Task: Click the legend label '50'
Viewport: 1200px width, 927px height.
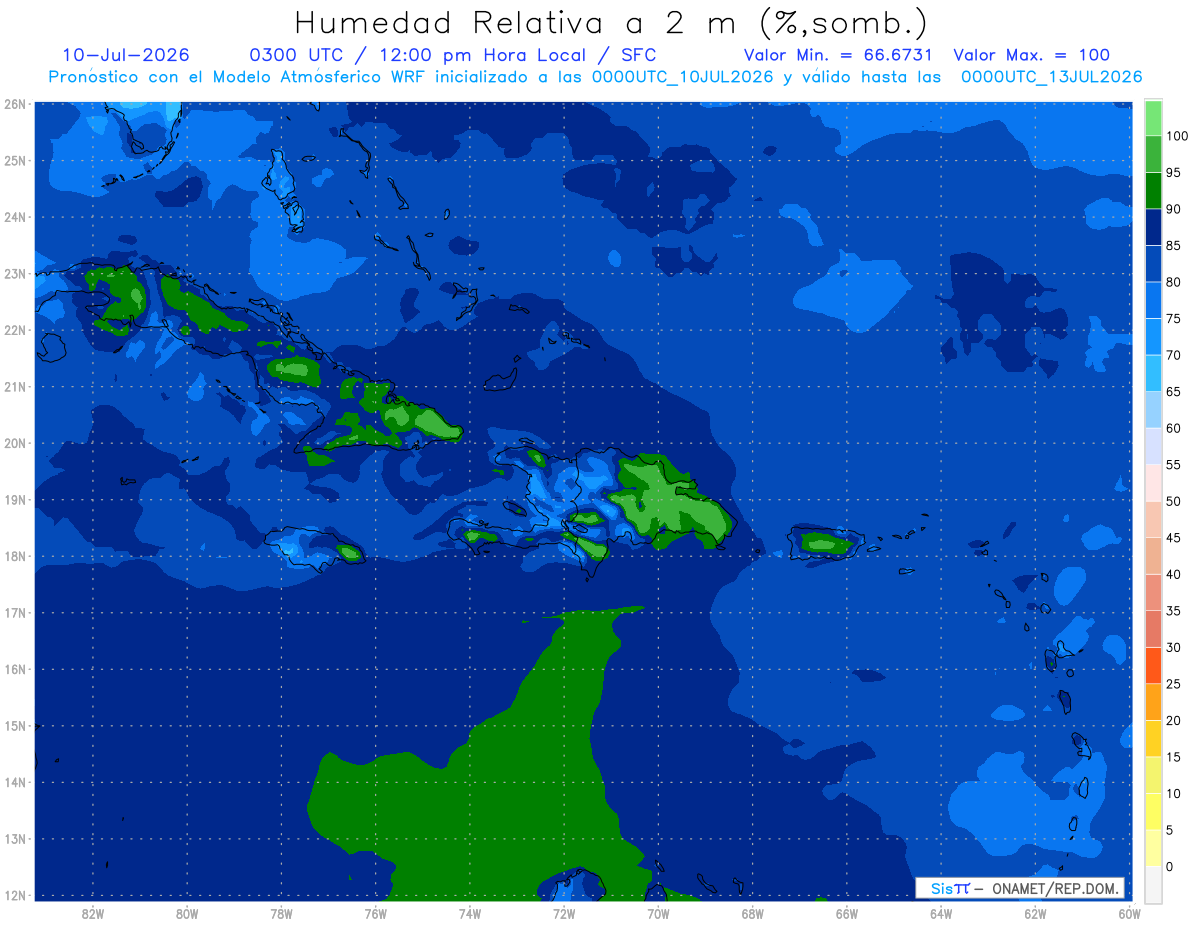Action: (x=1174, y=501)
